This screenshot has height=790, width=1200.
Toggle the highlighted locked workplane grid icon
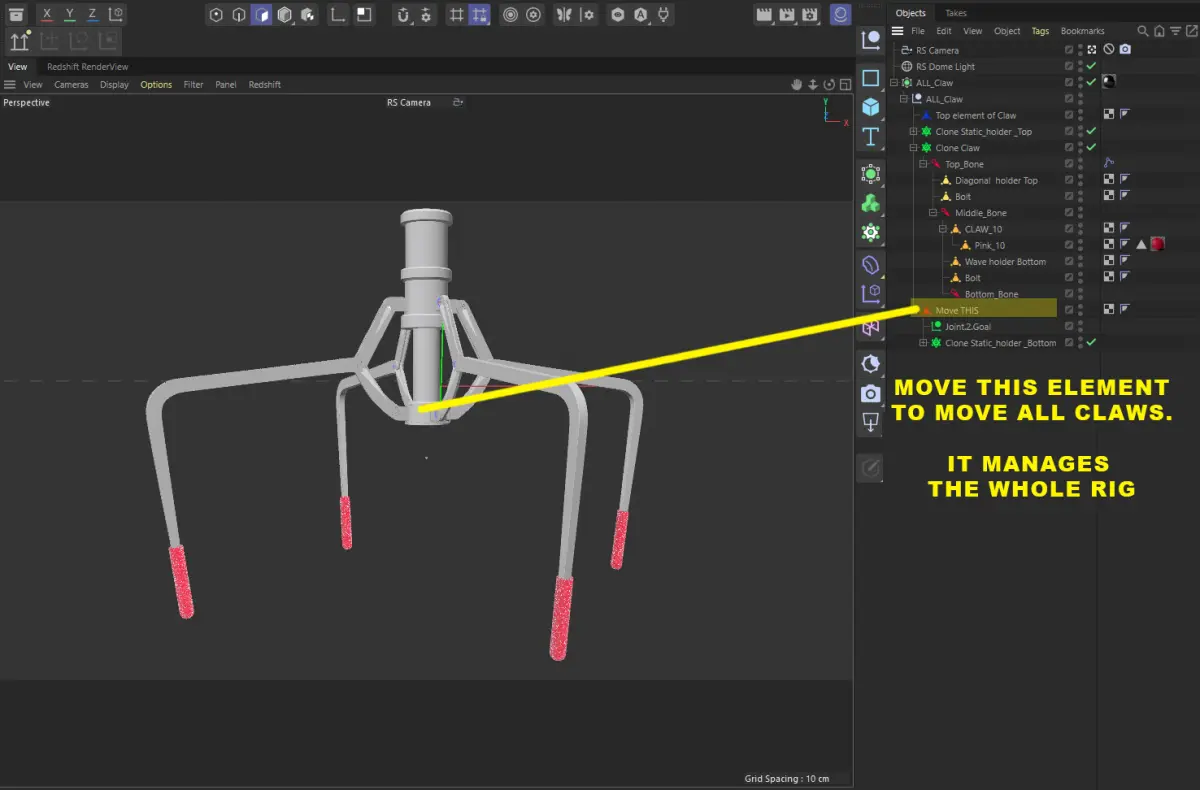tap(480, 15)
